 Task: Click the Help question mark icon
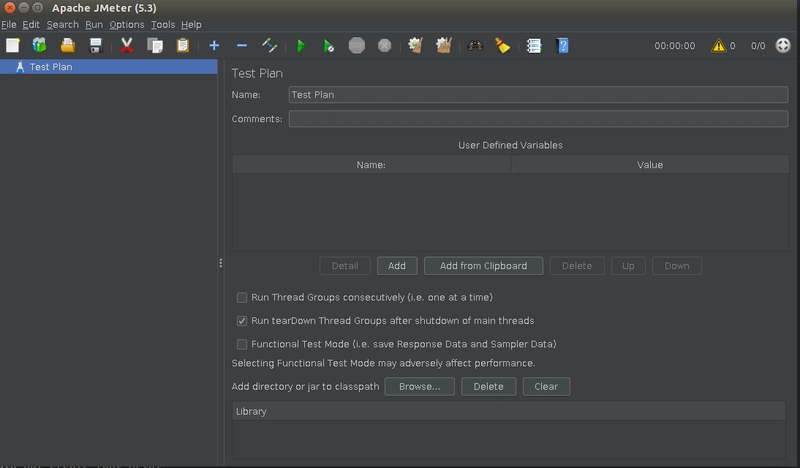562,46
